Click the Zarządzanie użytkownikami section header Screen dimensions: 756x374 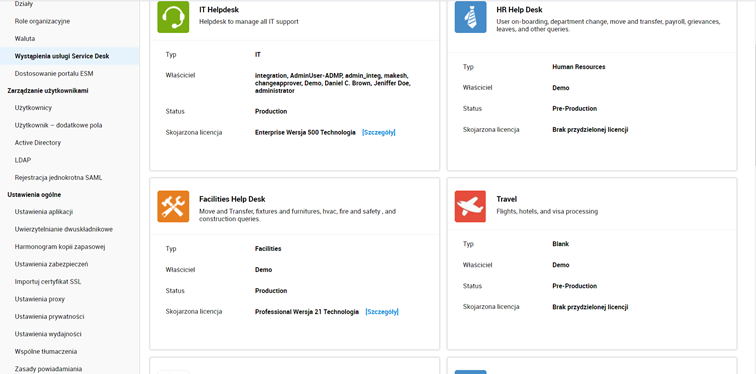[48, 91]
